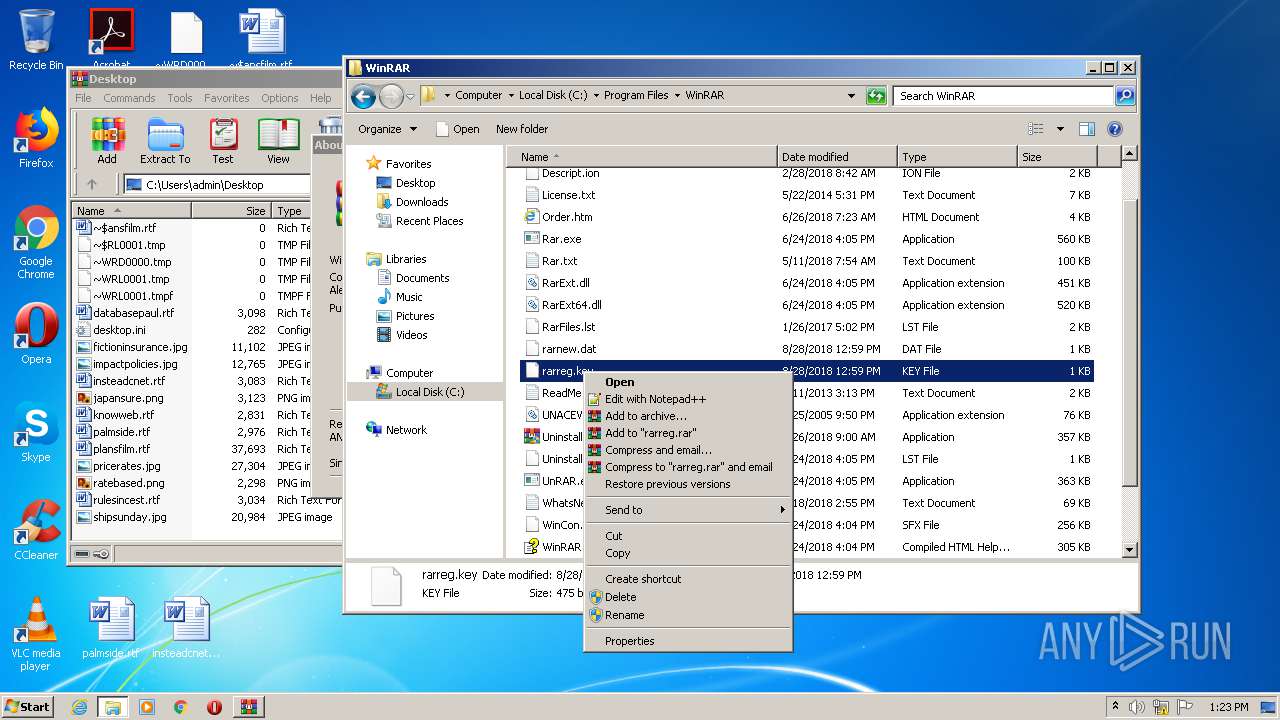
Task: Select Compress and email... entry
Action: pyautogui.click(x=688, y=450)
